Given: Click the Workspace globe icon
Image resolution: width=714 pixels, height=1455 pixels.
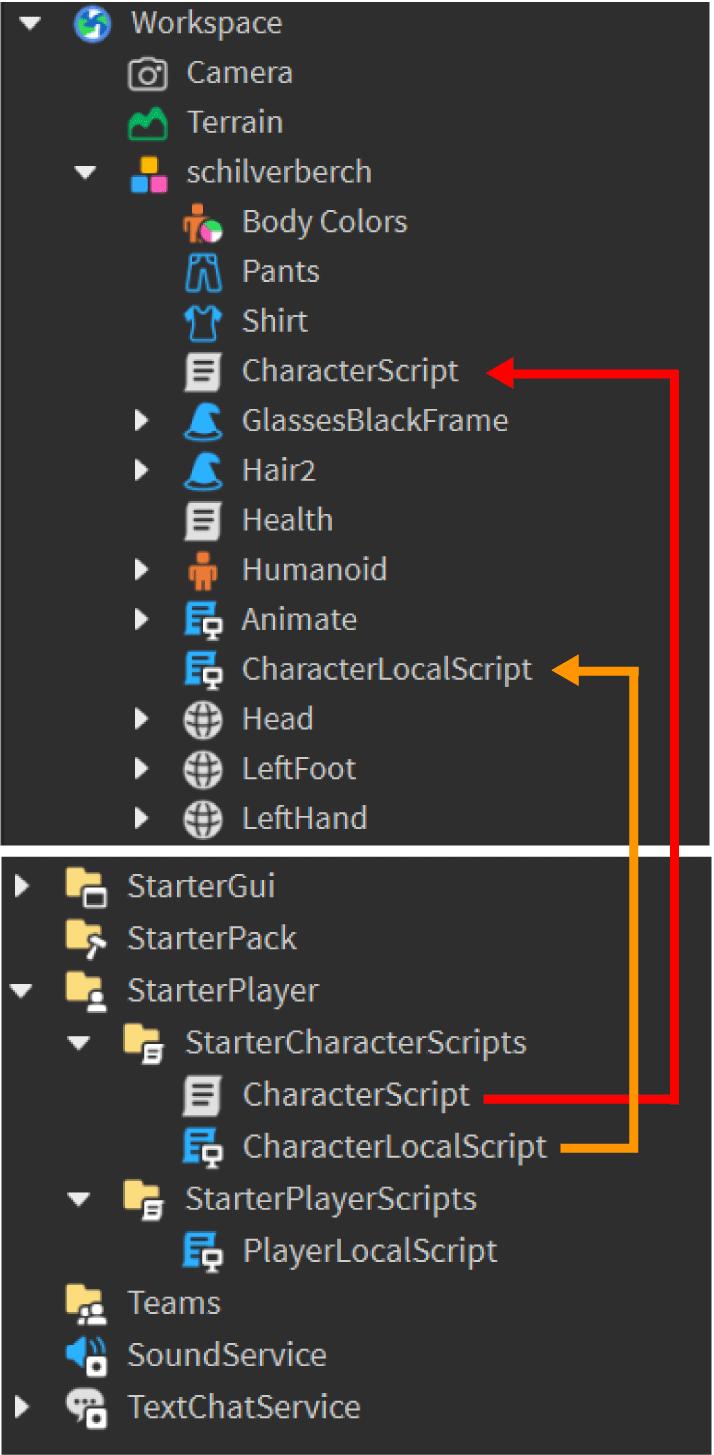Looking at the screenshot, I should pos(92,23).
